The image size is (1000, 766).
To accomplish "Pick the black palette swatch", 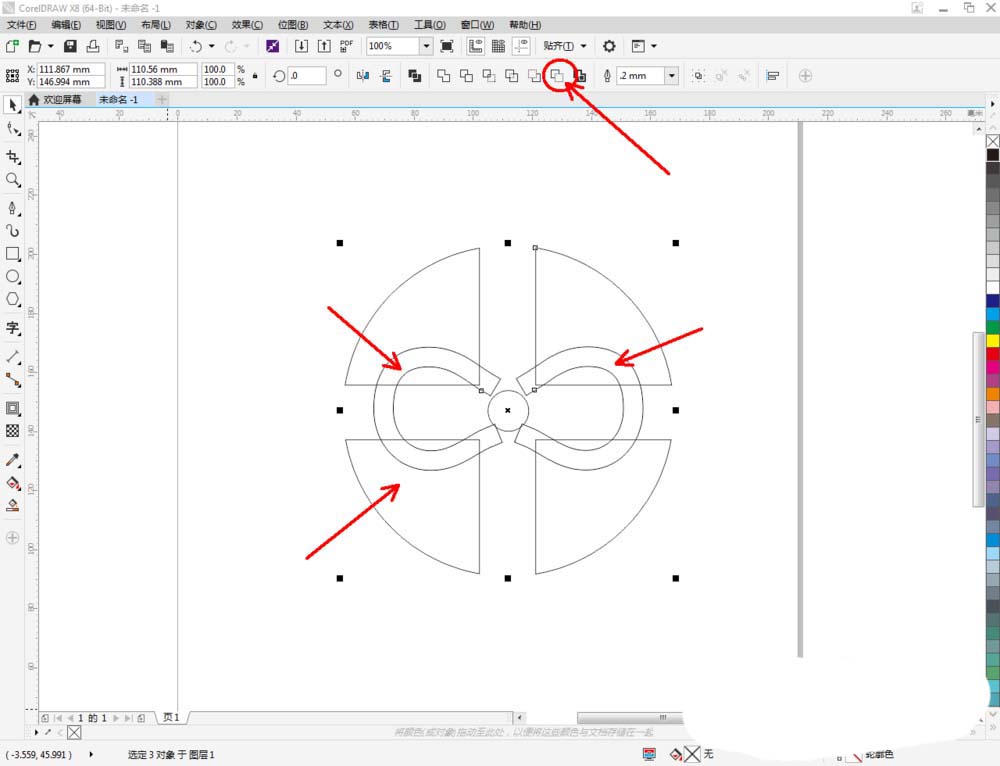I will (993, 155).
